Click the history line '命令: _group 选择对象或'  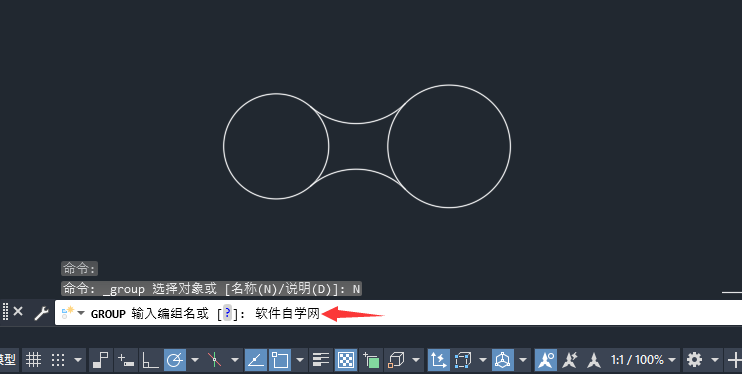coord(212,288)
